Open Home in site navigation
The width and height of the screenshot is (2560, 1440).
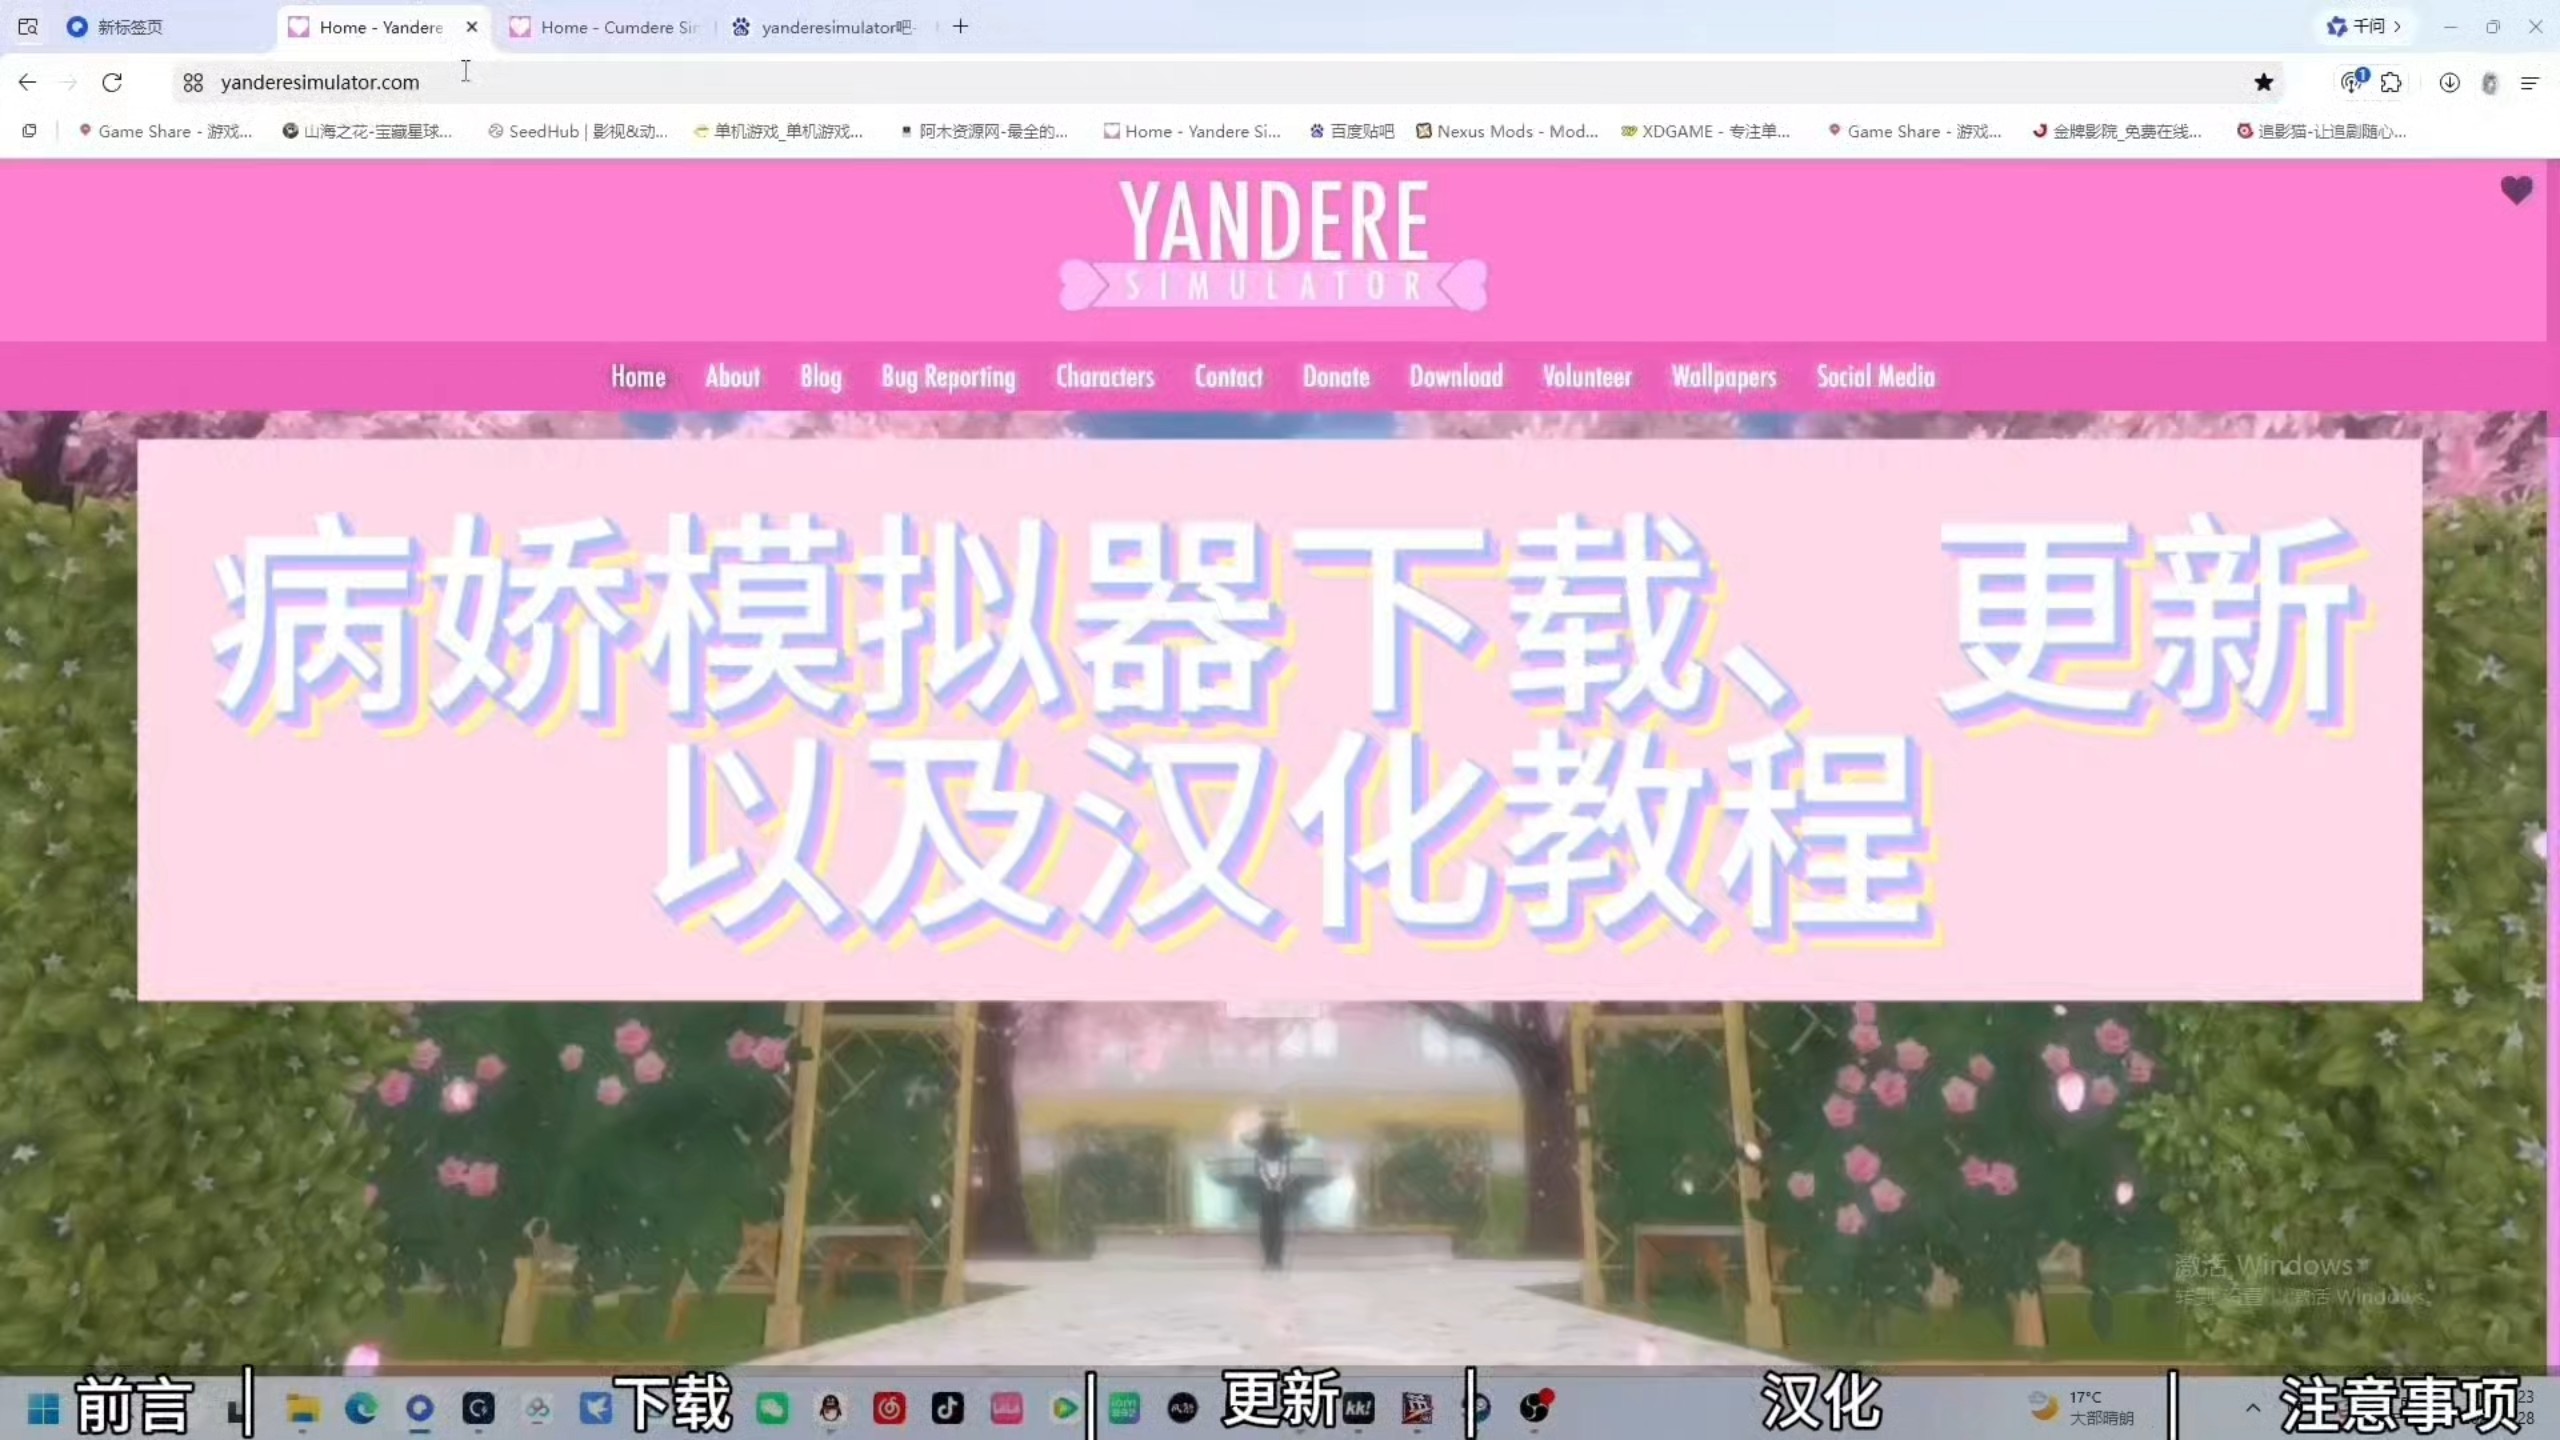click(x=638, y=377)
